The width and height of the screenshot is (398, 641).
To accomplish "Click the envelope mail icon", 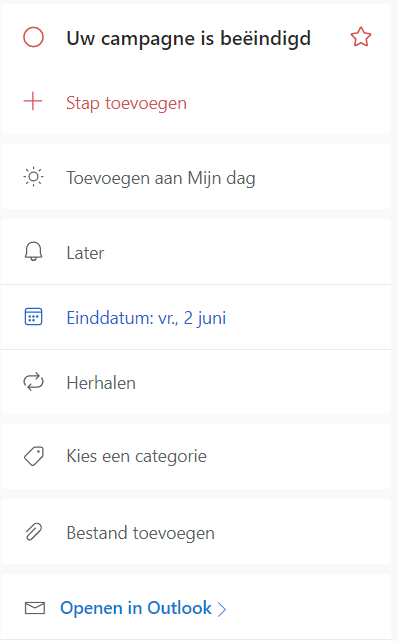I will click(x=35, y=608).
